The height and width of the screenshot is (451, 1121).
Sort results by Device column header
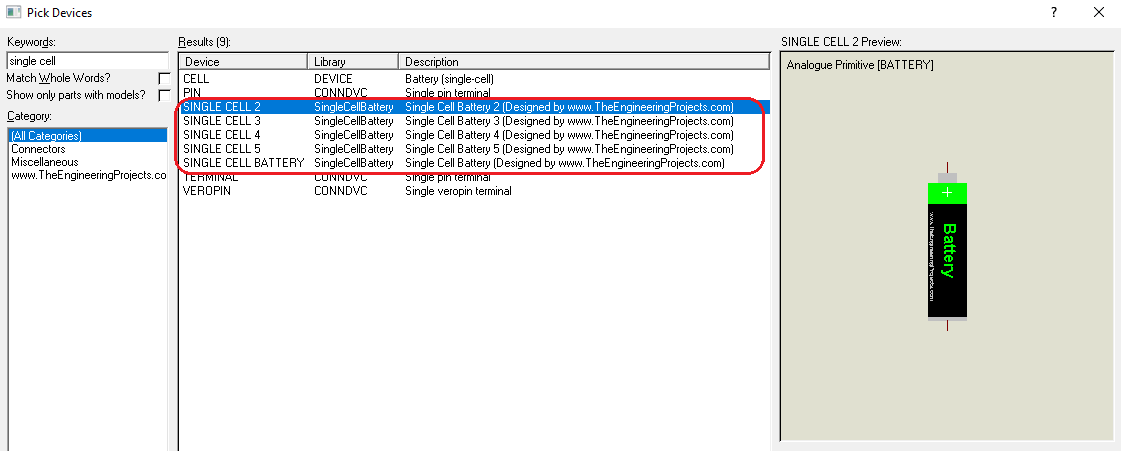(242, 62)
